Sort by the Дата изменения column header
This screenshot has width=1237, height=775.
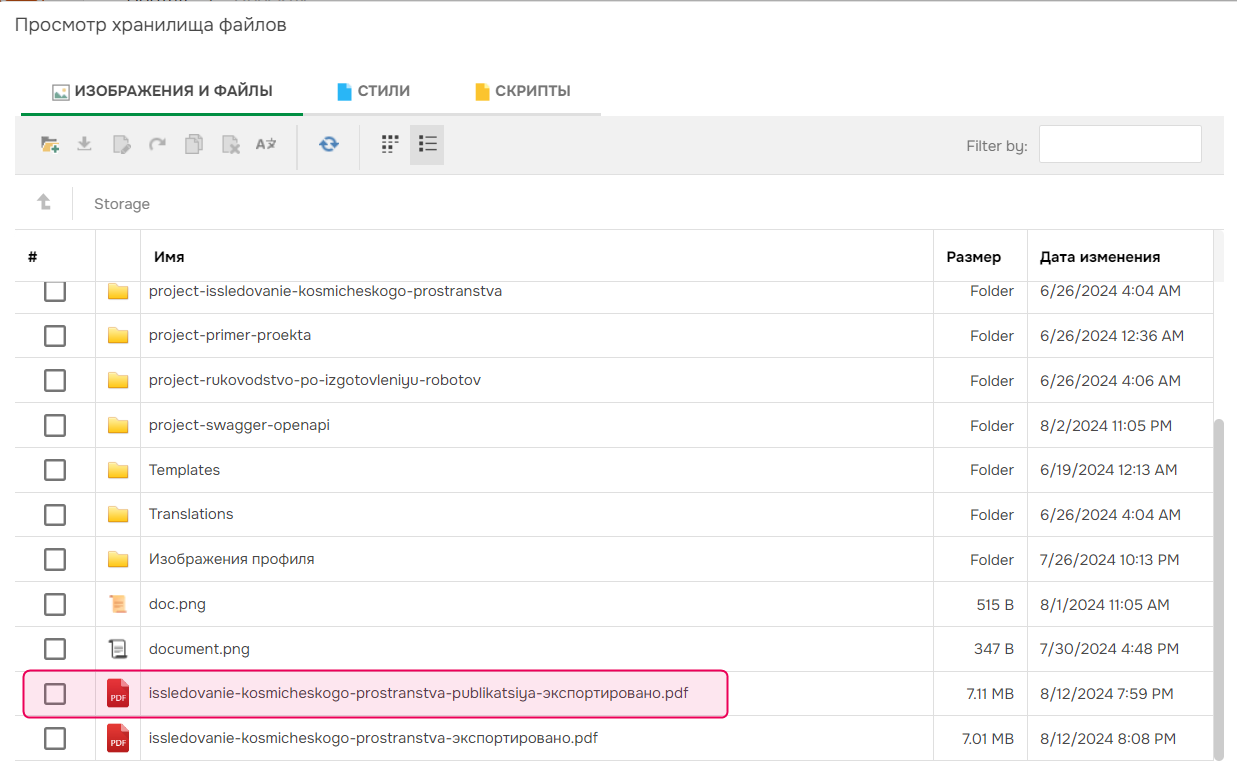point(1100,257)
